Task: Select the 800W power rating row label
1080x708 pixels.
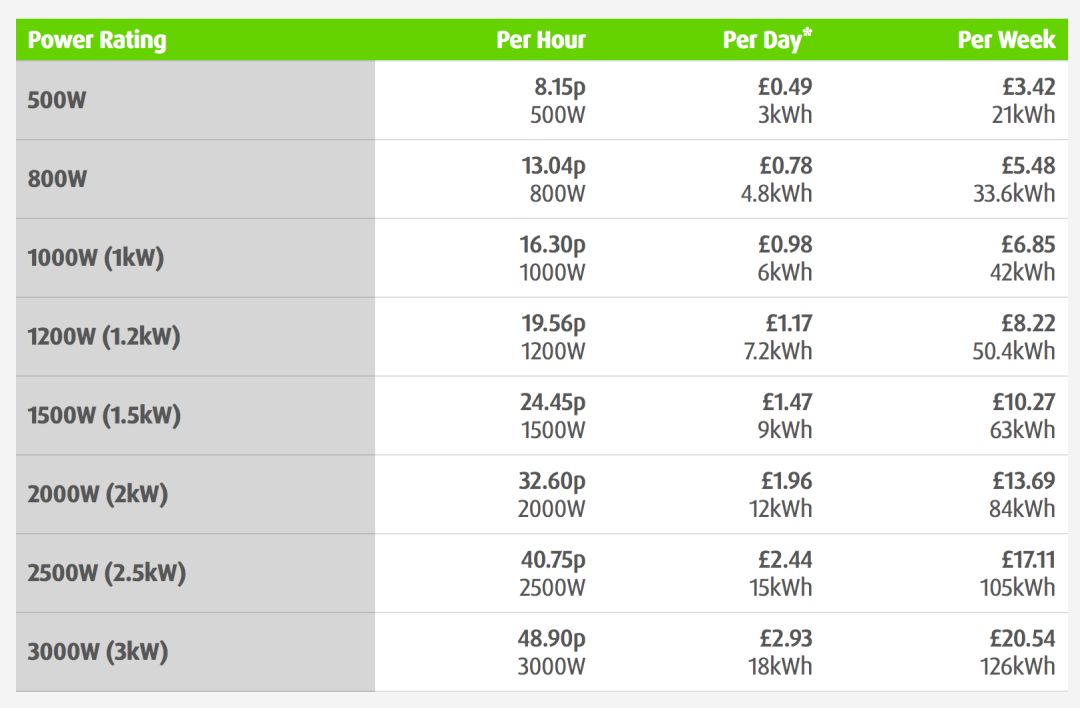Action: point(57,180)
